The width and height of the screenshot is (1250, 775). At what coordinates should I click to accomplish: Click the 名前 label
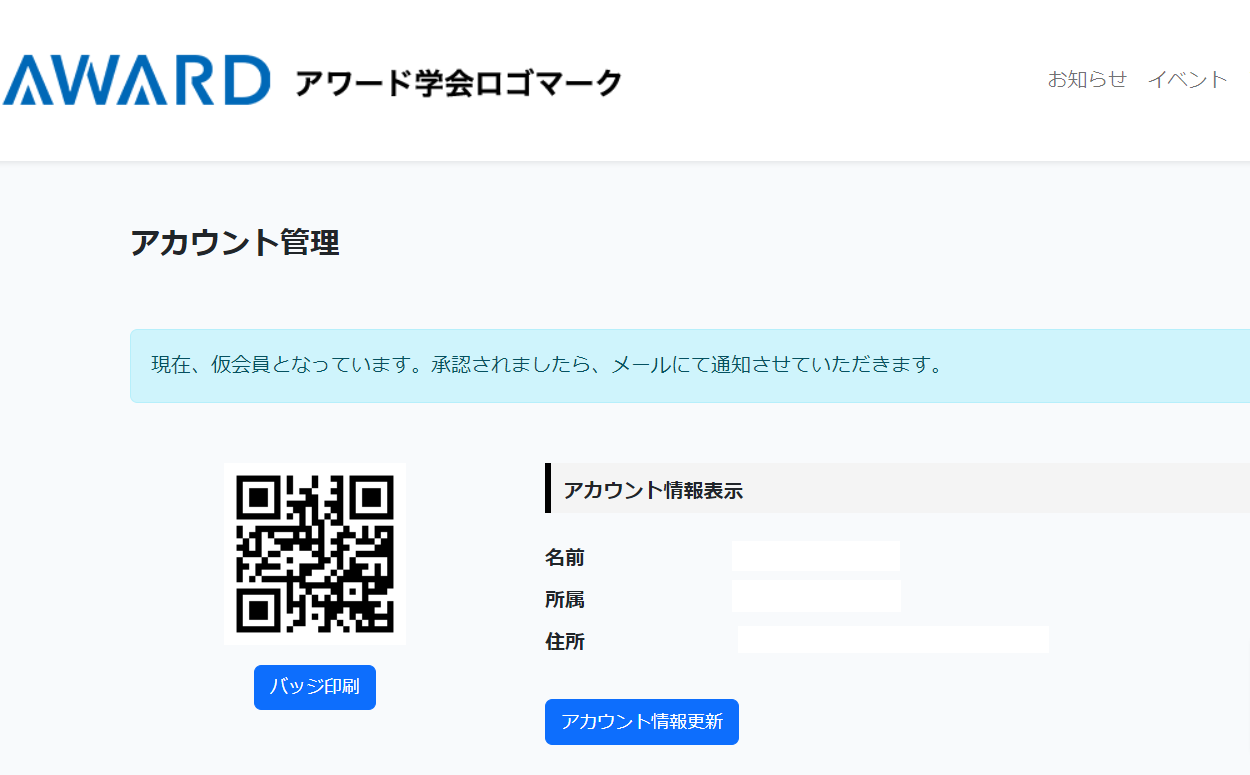(x=565, y=557)
